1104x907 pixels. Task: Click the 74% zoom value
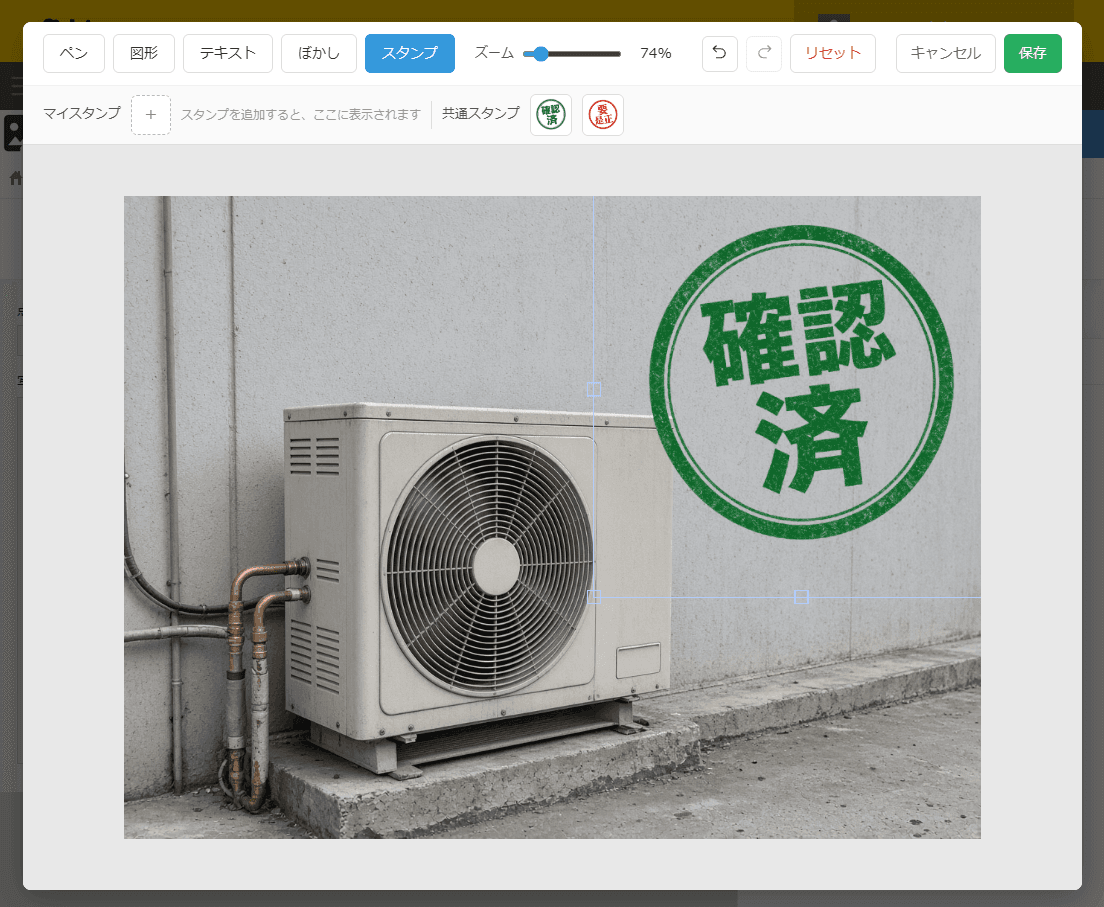tap(656, 54)
